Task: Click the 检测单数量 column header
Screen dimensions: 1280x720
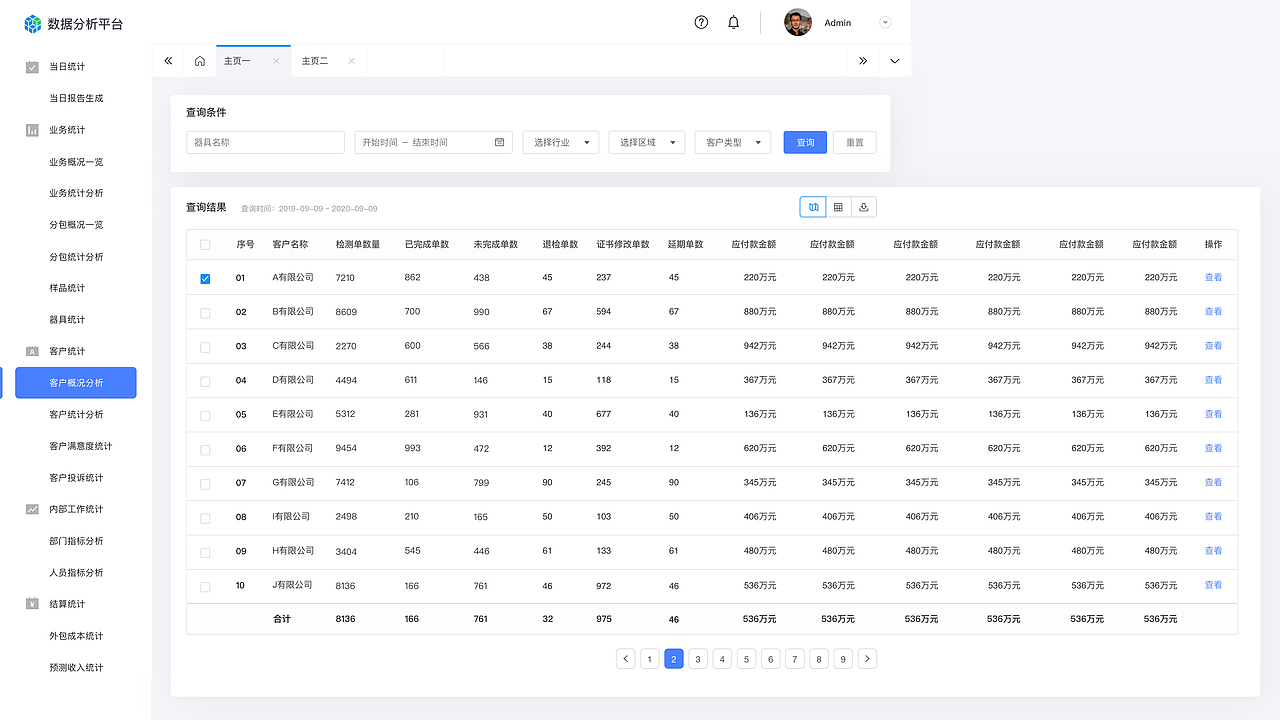Action: [x=358, y=244]
